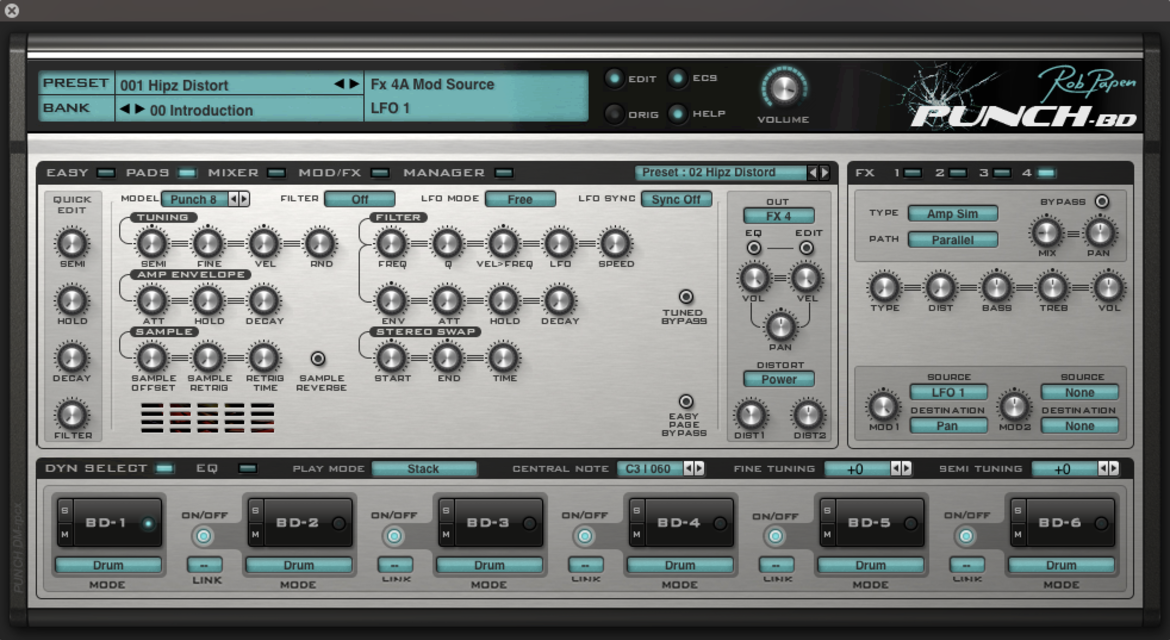The width and height of the screenshot is (1170, 640).
Task: Open the MOD/FX page tab
Action: click(x=343, y=173)
